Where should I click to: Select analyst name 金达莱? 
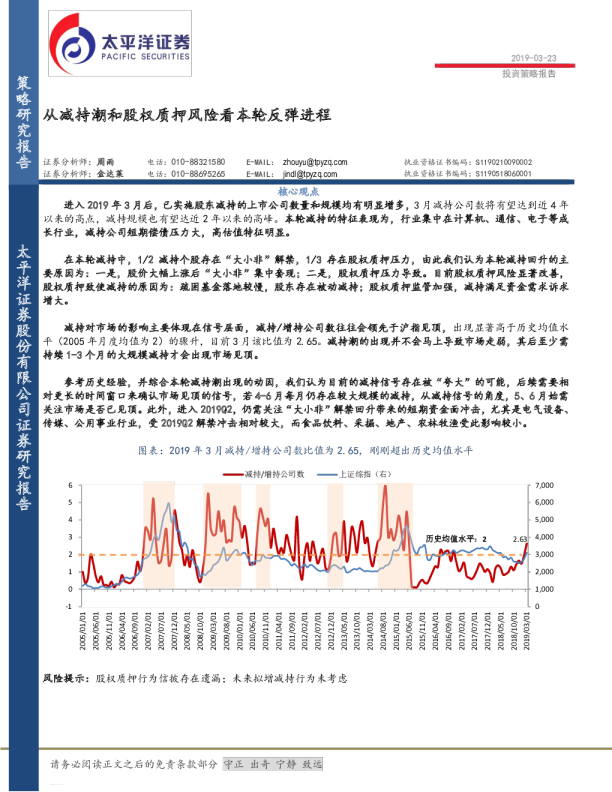tap(109, 173)
